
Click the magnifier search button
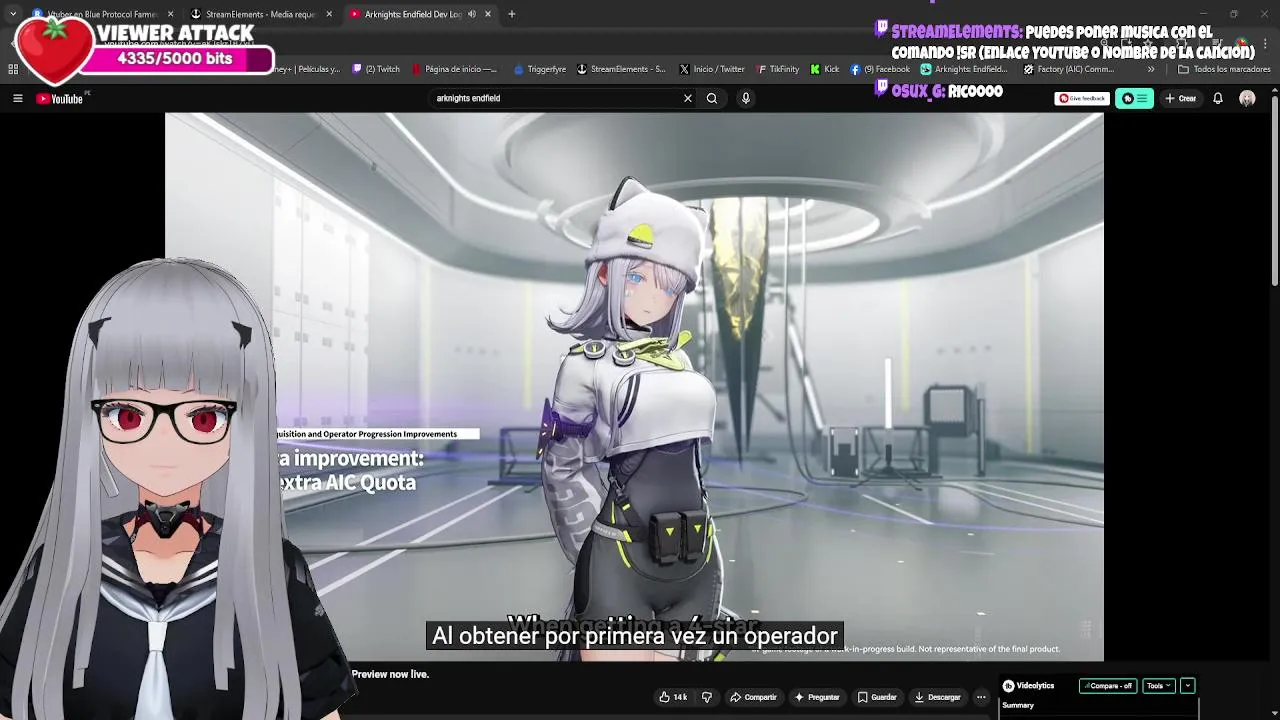click(x=712, y=98)
